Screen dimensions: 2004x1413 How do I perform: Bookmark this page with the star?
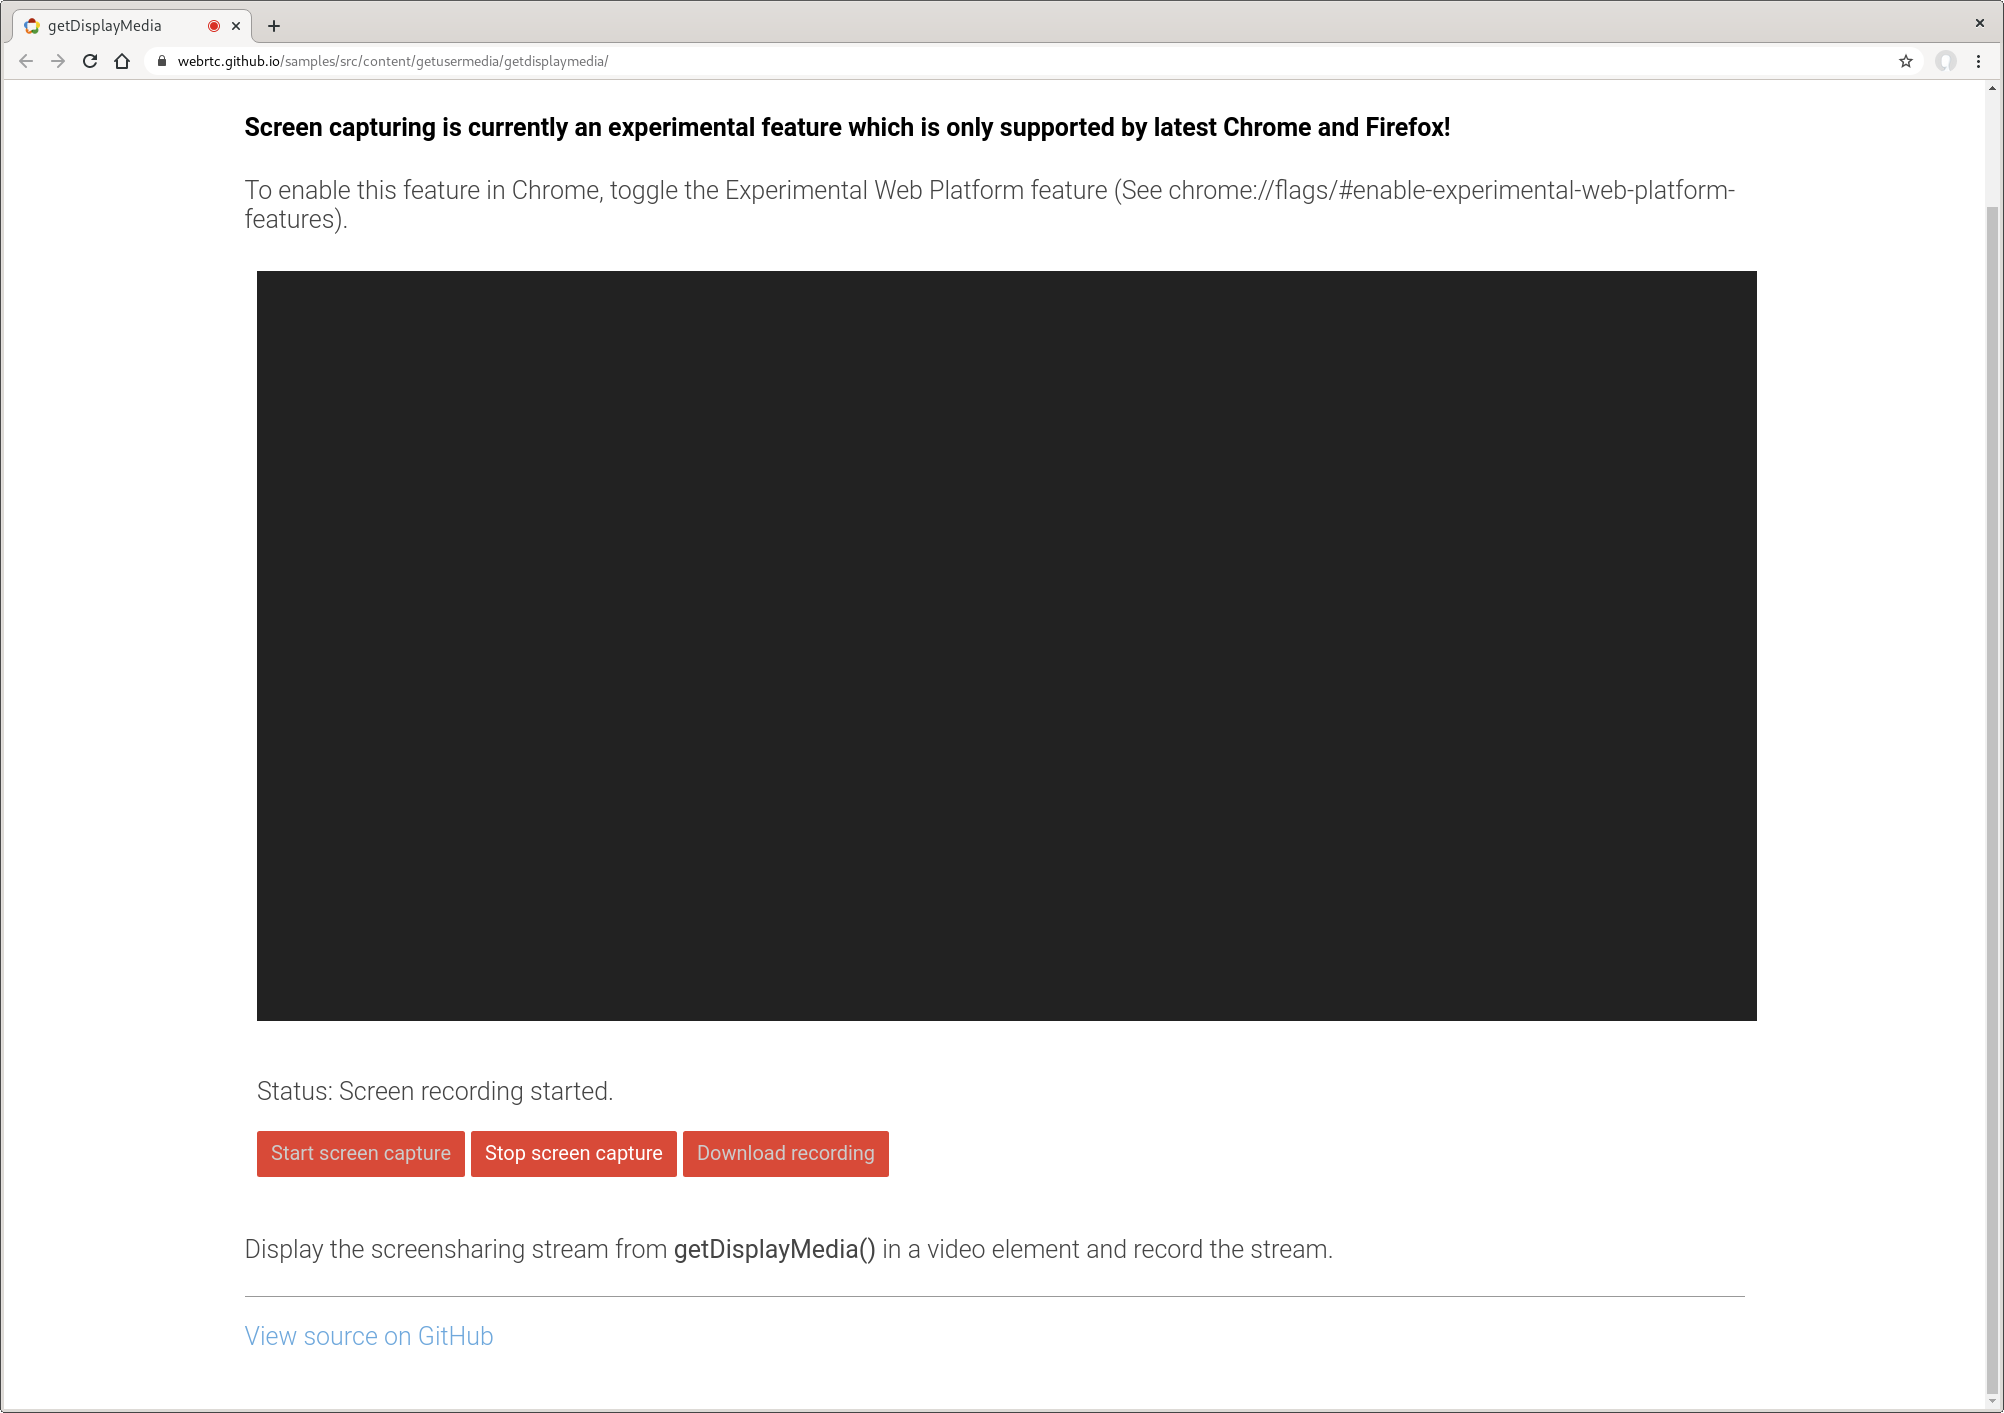pos(1906,61)
